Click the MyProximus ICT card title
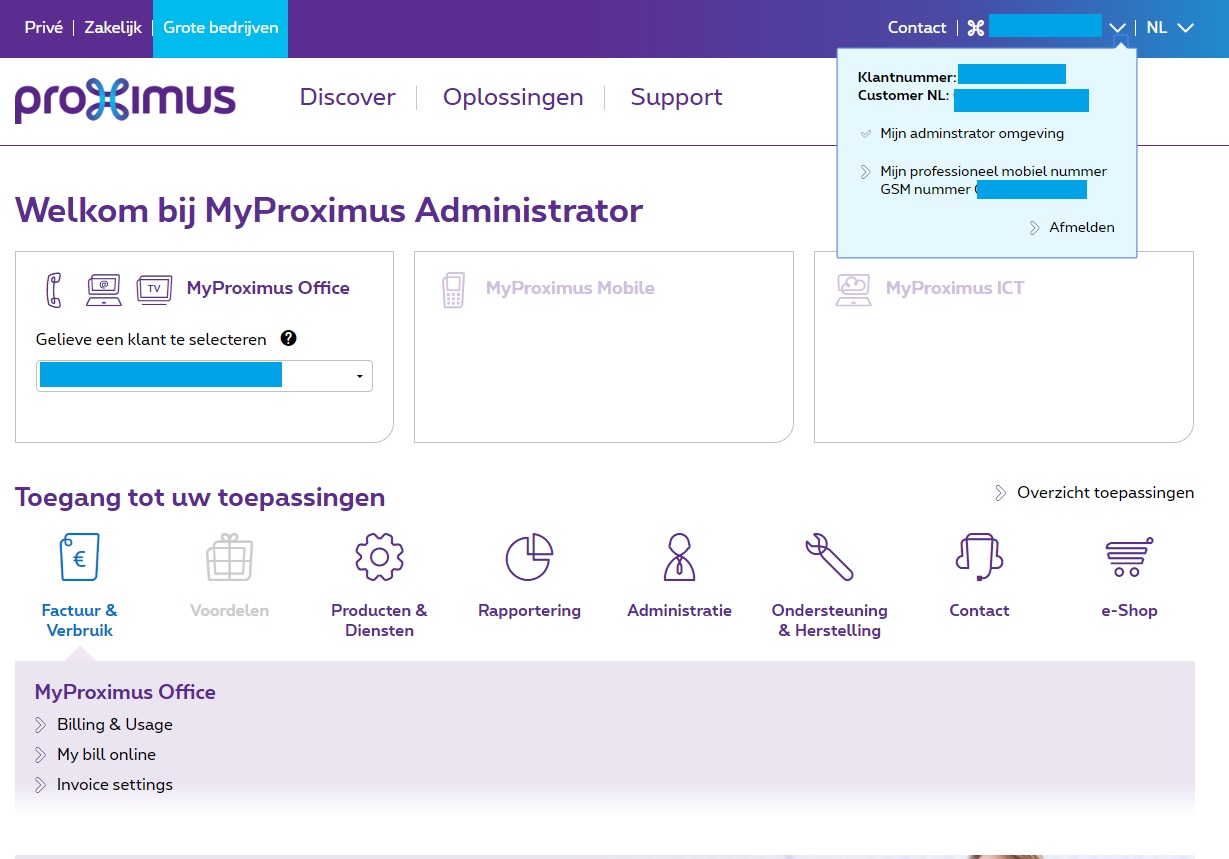The width and height of the screenshot is (1229, 859). [x=955, y=289]
